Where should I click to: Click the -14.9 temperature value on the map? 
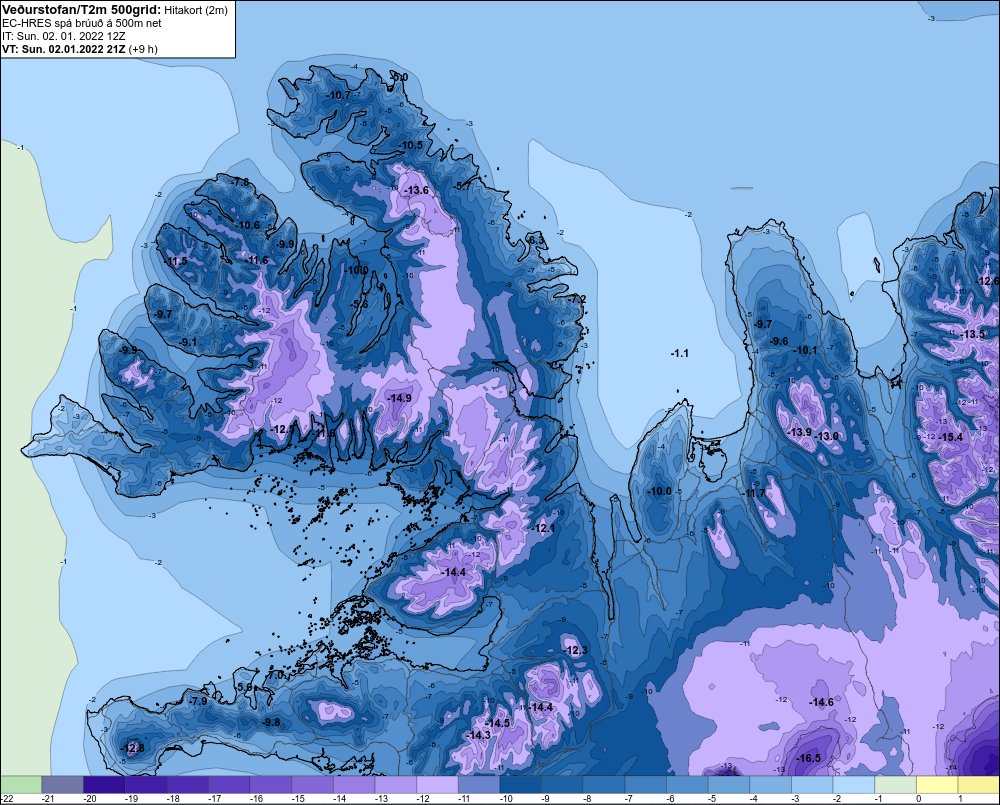pos(399,398)
